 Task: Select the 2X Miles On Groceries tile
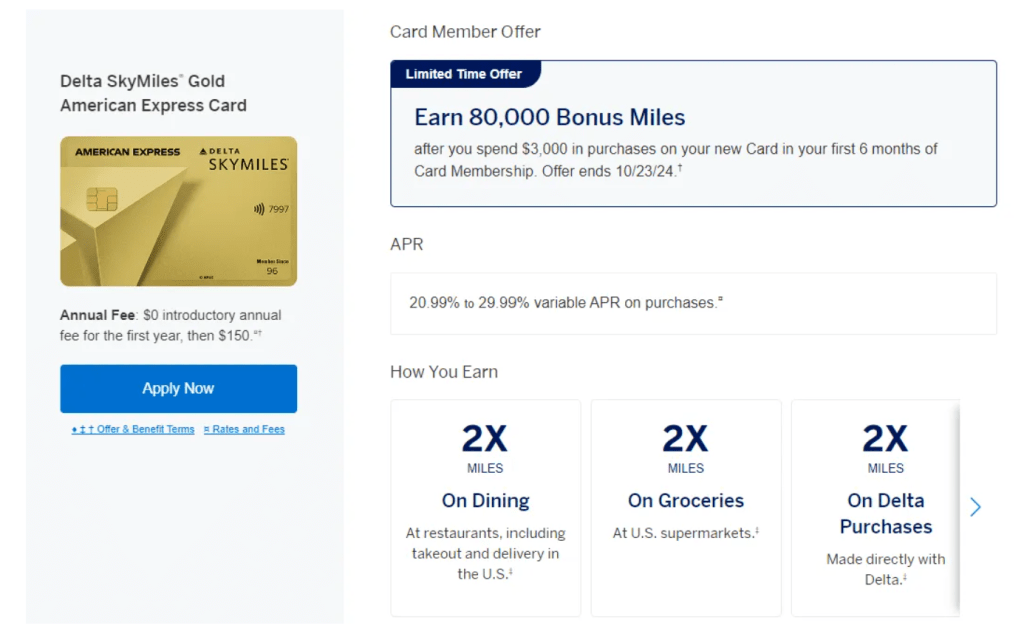[x=685, y=507]
